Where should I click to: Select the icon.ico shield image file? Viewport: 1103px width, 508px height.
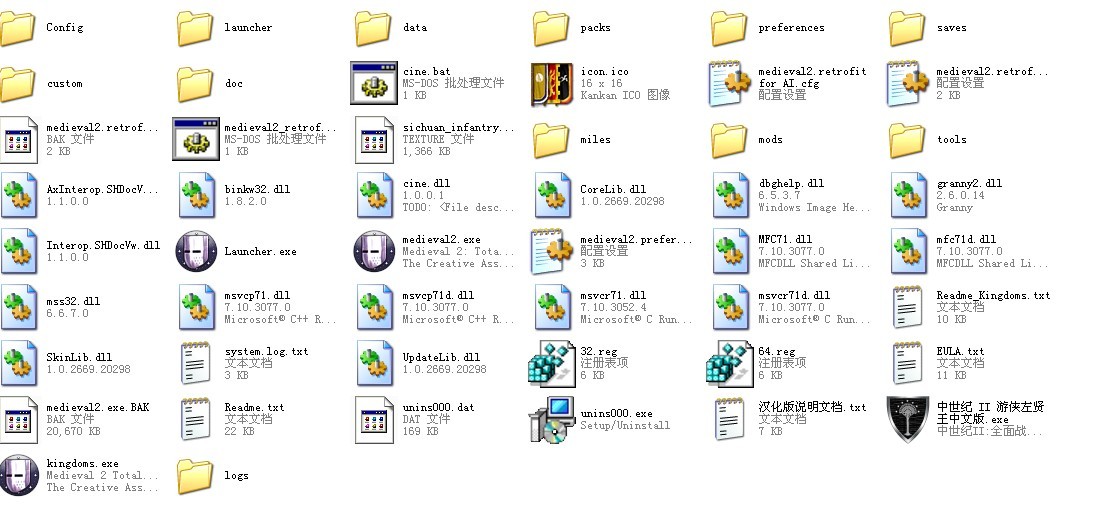pyautogui.click(x=552, y=83)
